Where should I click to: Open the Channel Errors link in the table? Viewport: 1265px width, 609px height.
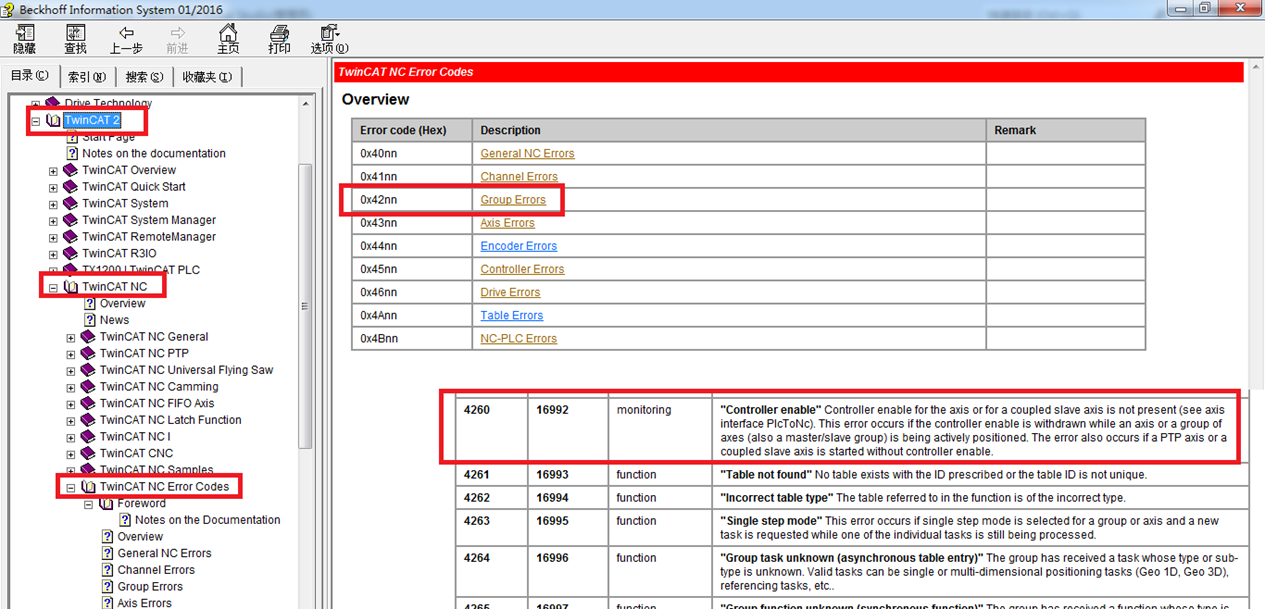coord(519,177)
